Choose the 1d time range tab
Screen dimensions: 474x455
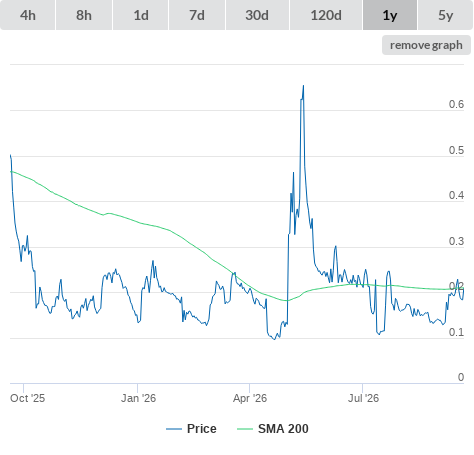click(141, 15)
